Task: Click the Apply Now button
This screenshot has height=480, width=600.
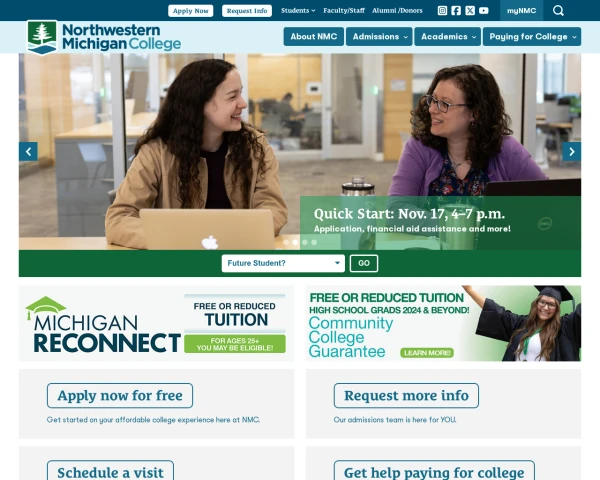Action: pos(191,11)
